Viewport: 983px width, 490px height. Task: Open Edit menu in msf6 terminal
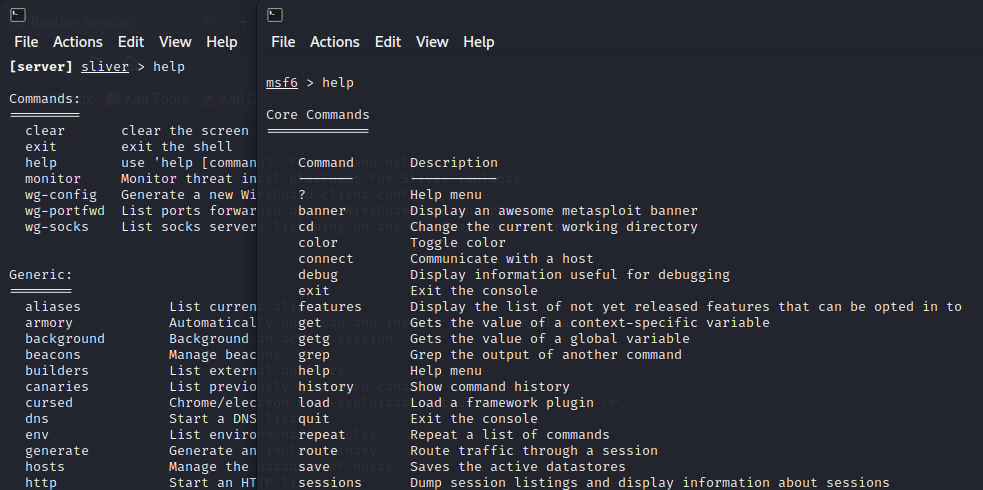tap(388, 42)
